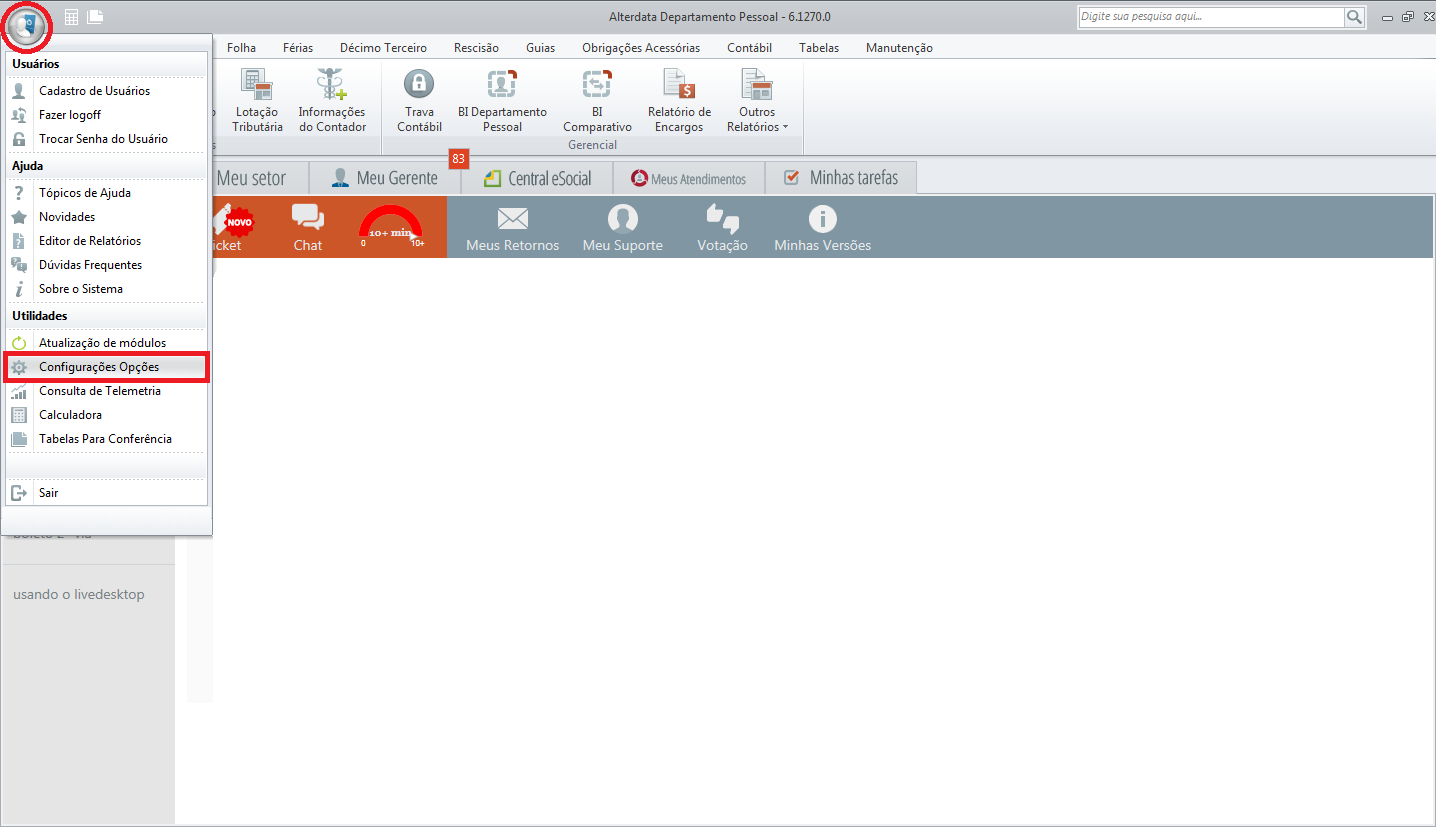Image resolution: width=1436 pixels, height=827 pixels.
Task: Click Sair to exit
Action: click(x=106, y=493)
